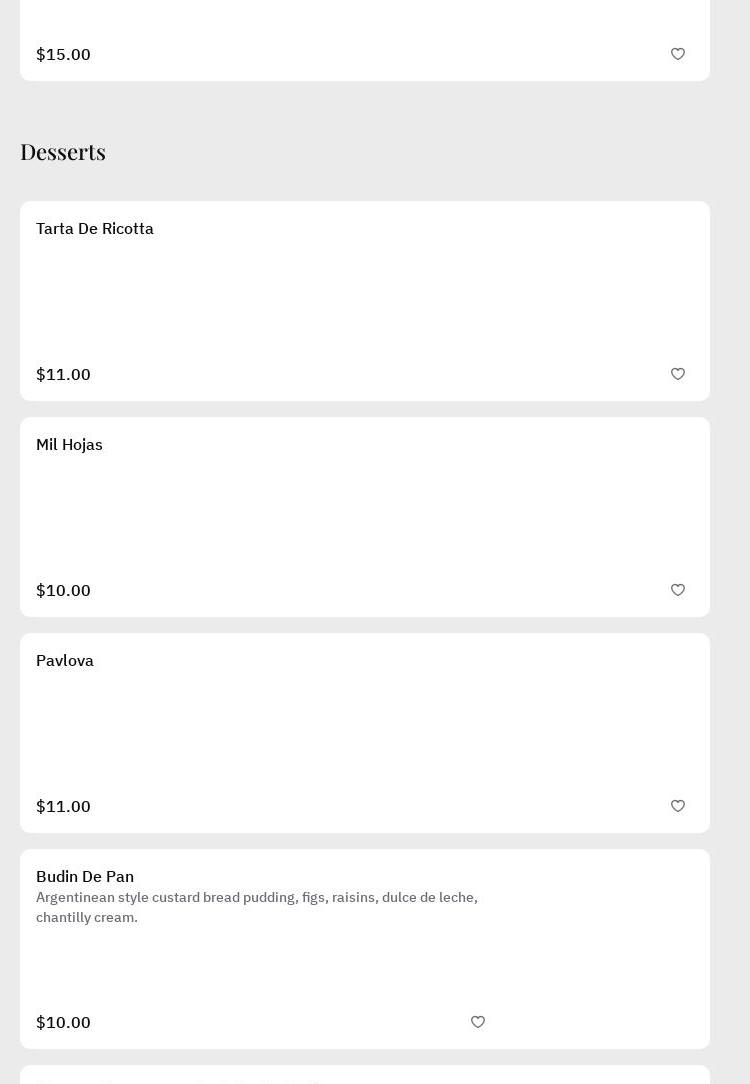Select the Mil Hojas menu item name
Image resolution: width=750 pixels, height=1084 pixels.
pos(69,445)
